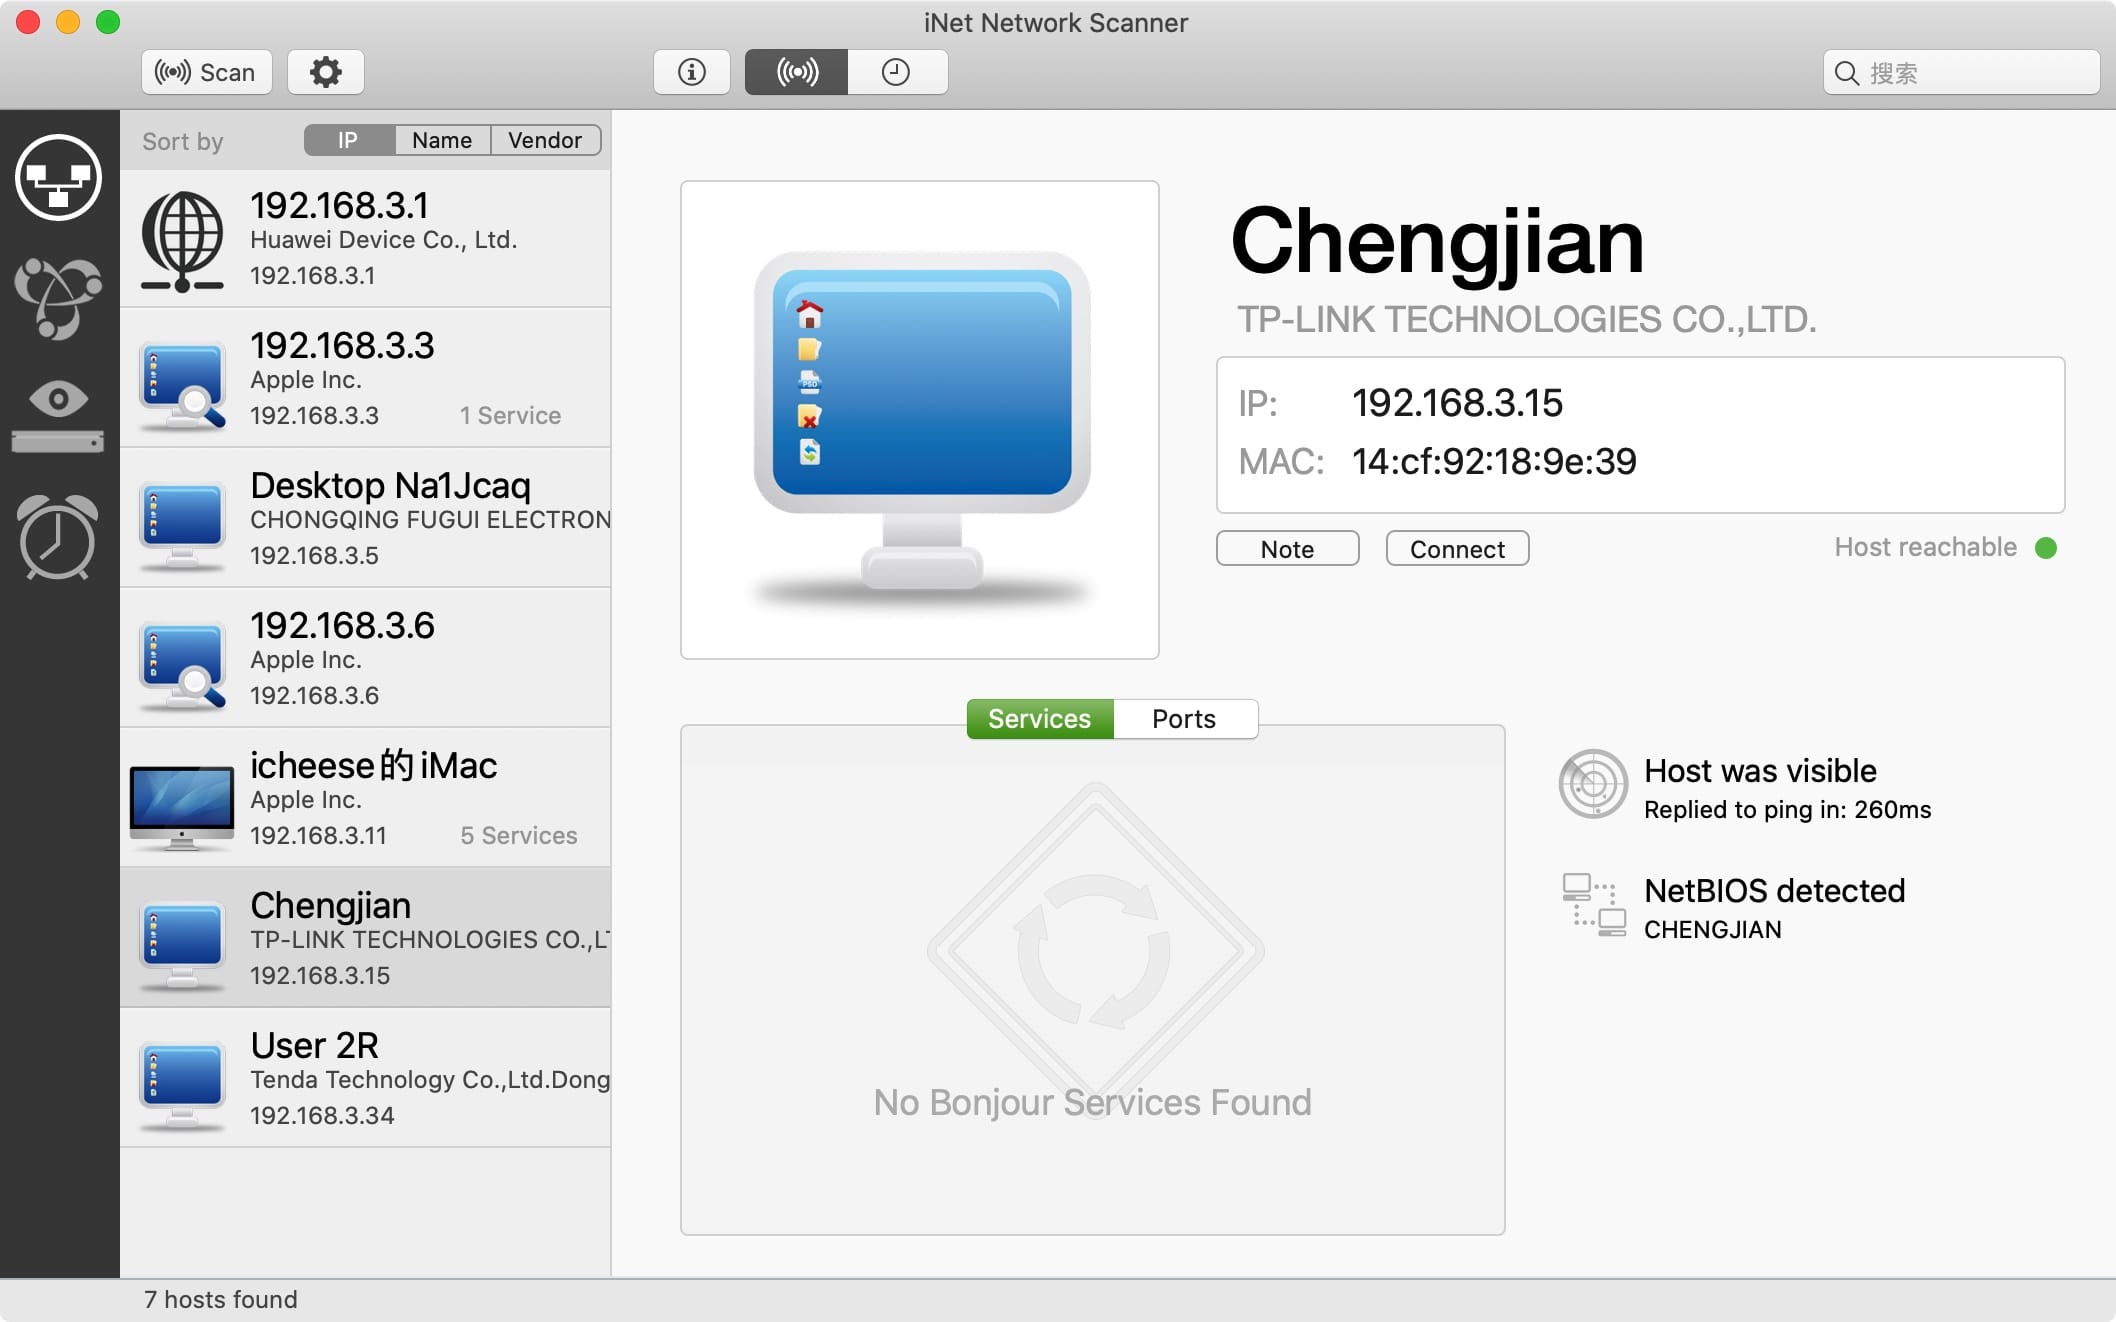Sort host list by Name
Screen dimensions: 2116x1322
pyautogui.click(x=441, y=140)
